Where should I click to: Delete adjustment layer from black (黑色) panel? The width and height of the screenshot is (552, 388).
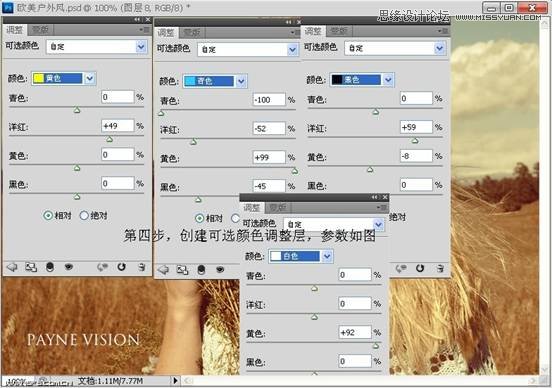(x=440, y=269)
